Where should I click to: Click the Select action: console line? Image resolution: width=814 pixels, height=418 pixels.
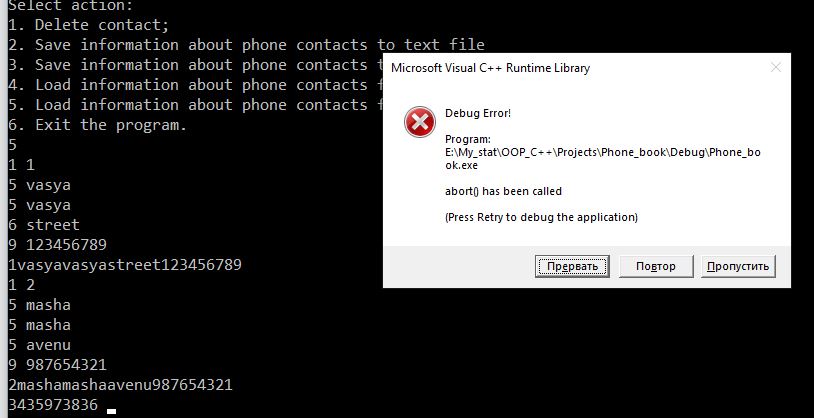[x=71, y=6]
